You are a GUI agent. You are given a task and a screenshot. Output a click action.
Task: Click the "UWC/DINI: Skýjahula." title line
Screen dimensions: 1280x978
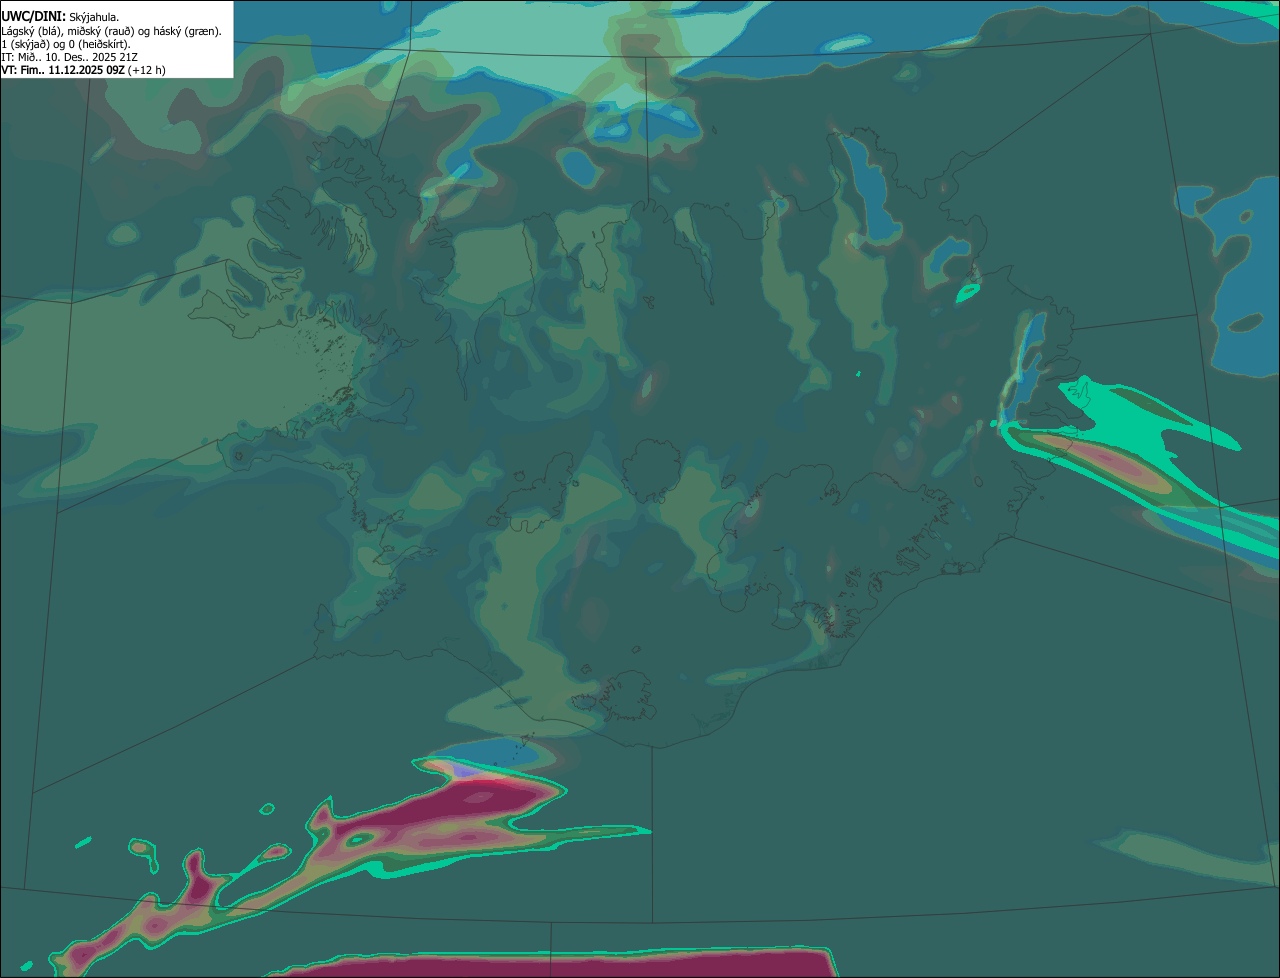pyautogui.click(x=60, y=17)
